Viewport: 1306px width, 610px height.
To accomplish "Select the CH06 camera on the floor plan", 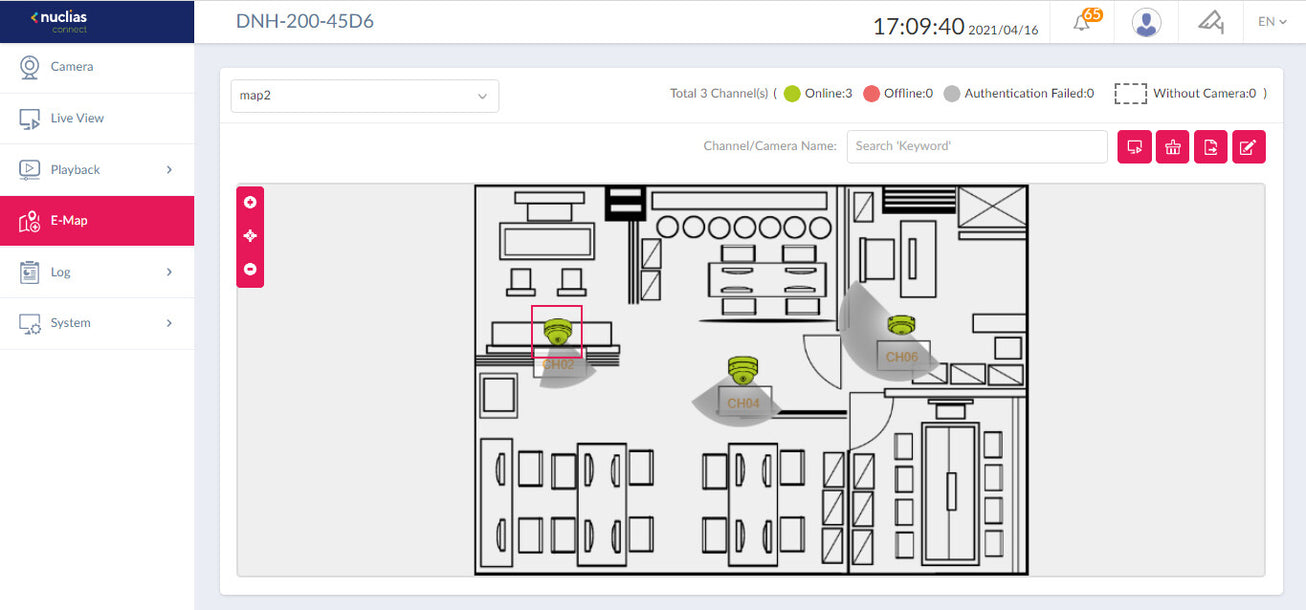I will click(x=901, y=325).
